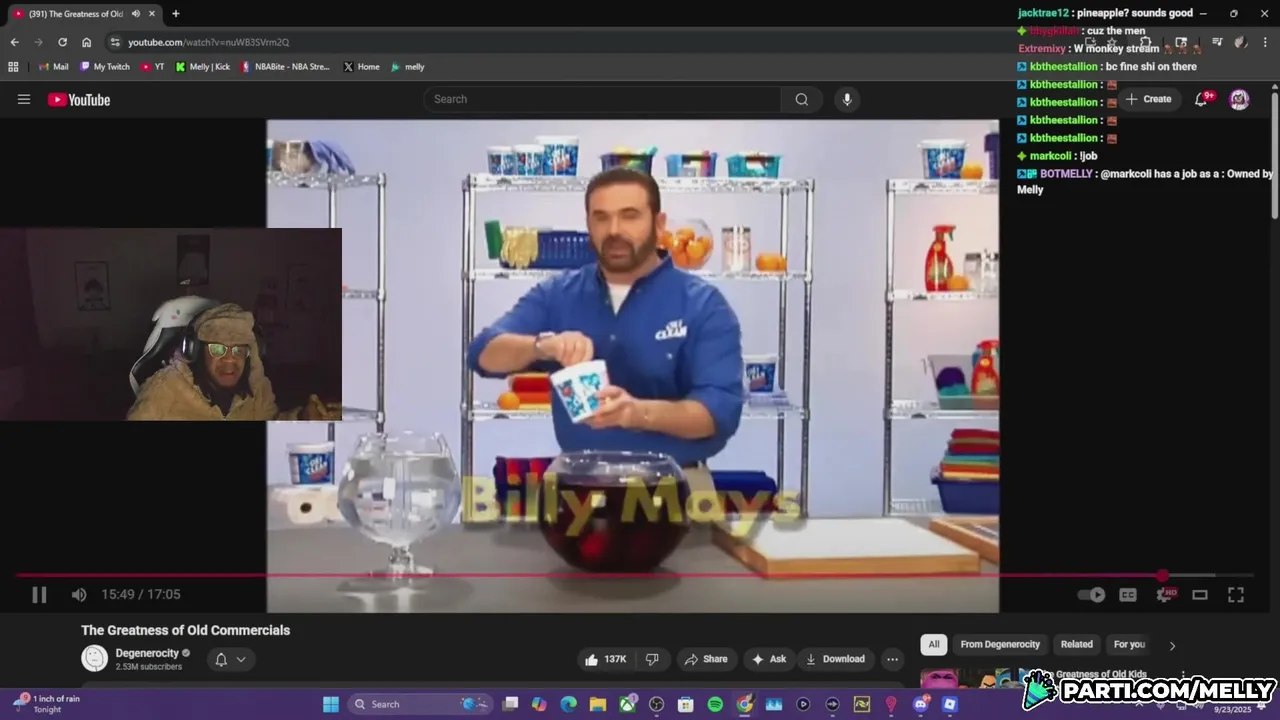Open the Degenerocity channel name link
1280x720 pixels.
[x=147, y=653]
